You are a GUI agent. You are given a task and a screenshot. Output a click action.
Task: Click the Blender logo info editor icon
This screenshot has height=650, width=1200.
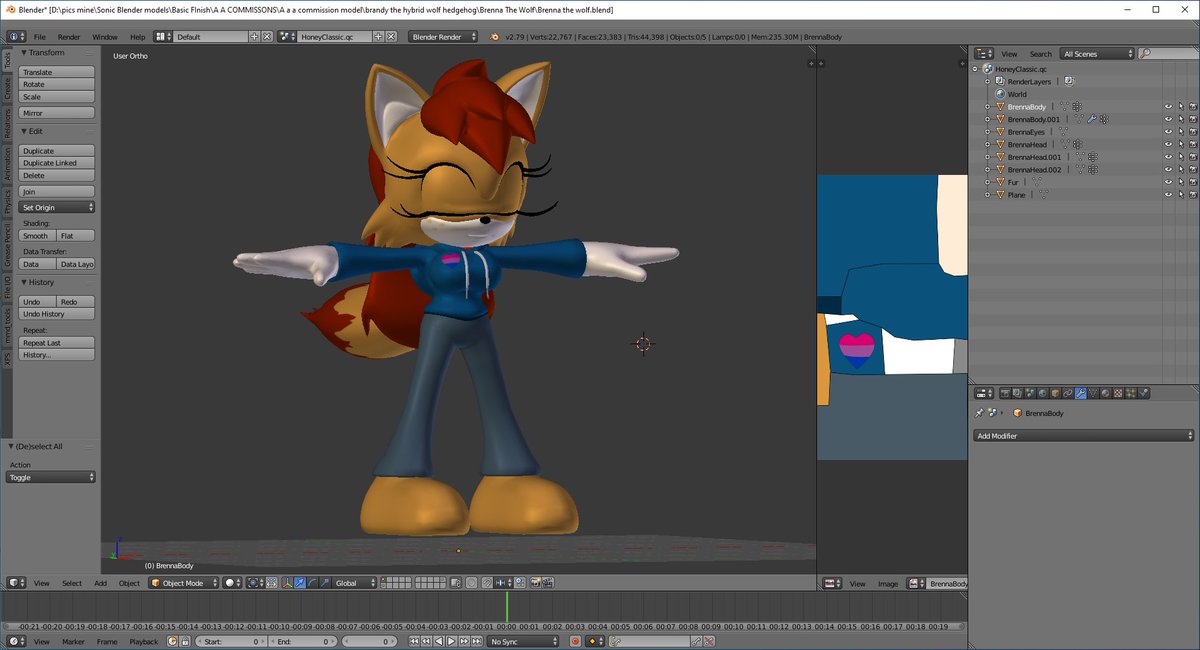point(496,37)
